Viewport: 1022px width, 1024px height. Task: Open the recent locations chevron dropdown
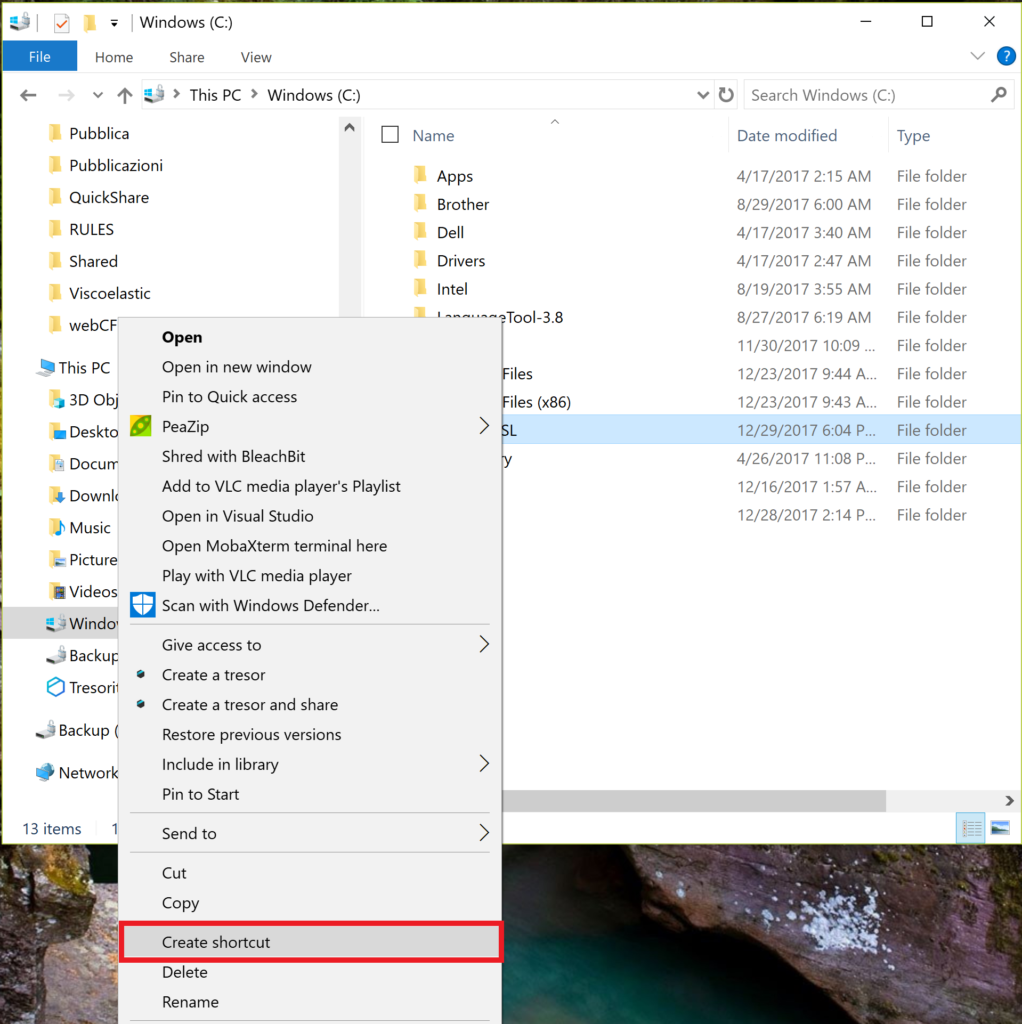pos(97,94)
